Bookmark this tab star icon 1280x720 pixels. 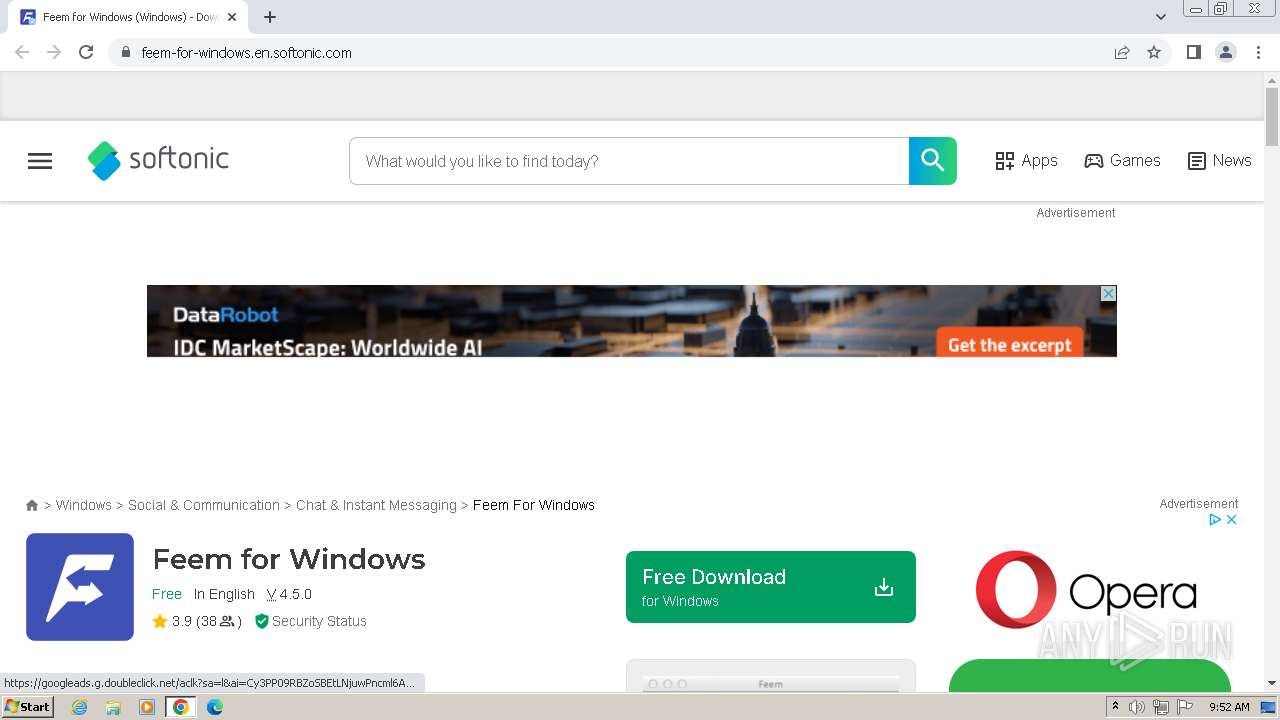click(x=1154, y=52)
